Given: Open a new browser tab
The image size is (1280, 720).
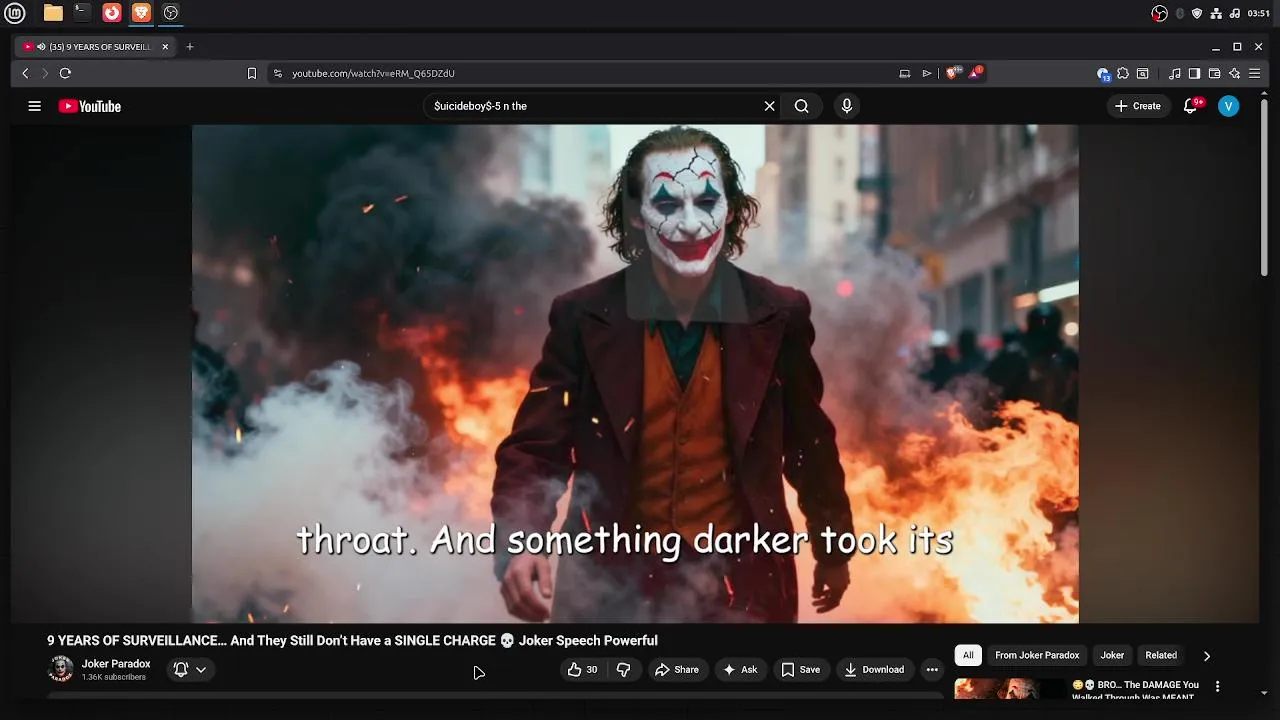Looking at the screenshot, I should click(190, 47).
